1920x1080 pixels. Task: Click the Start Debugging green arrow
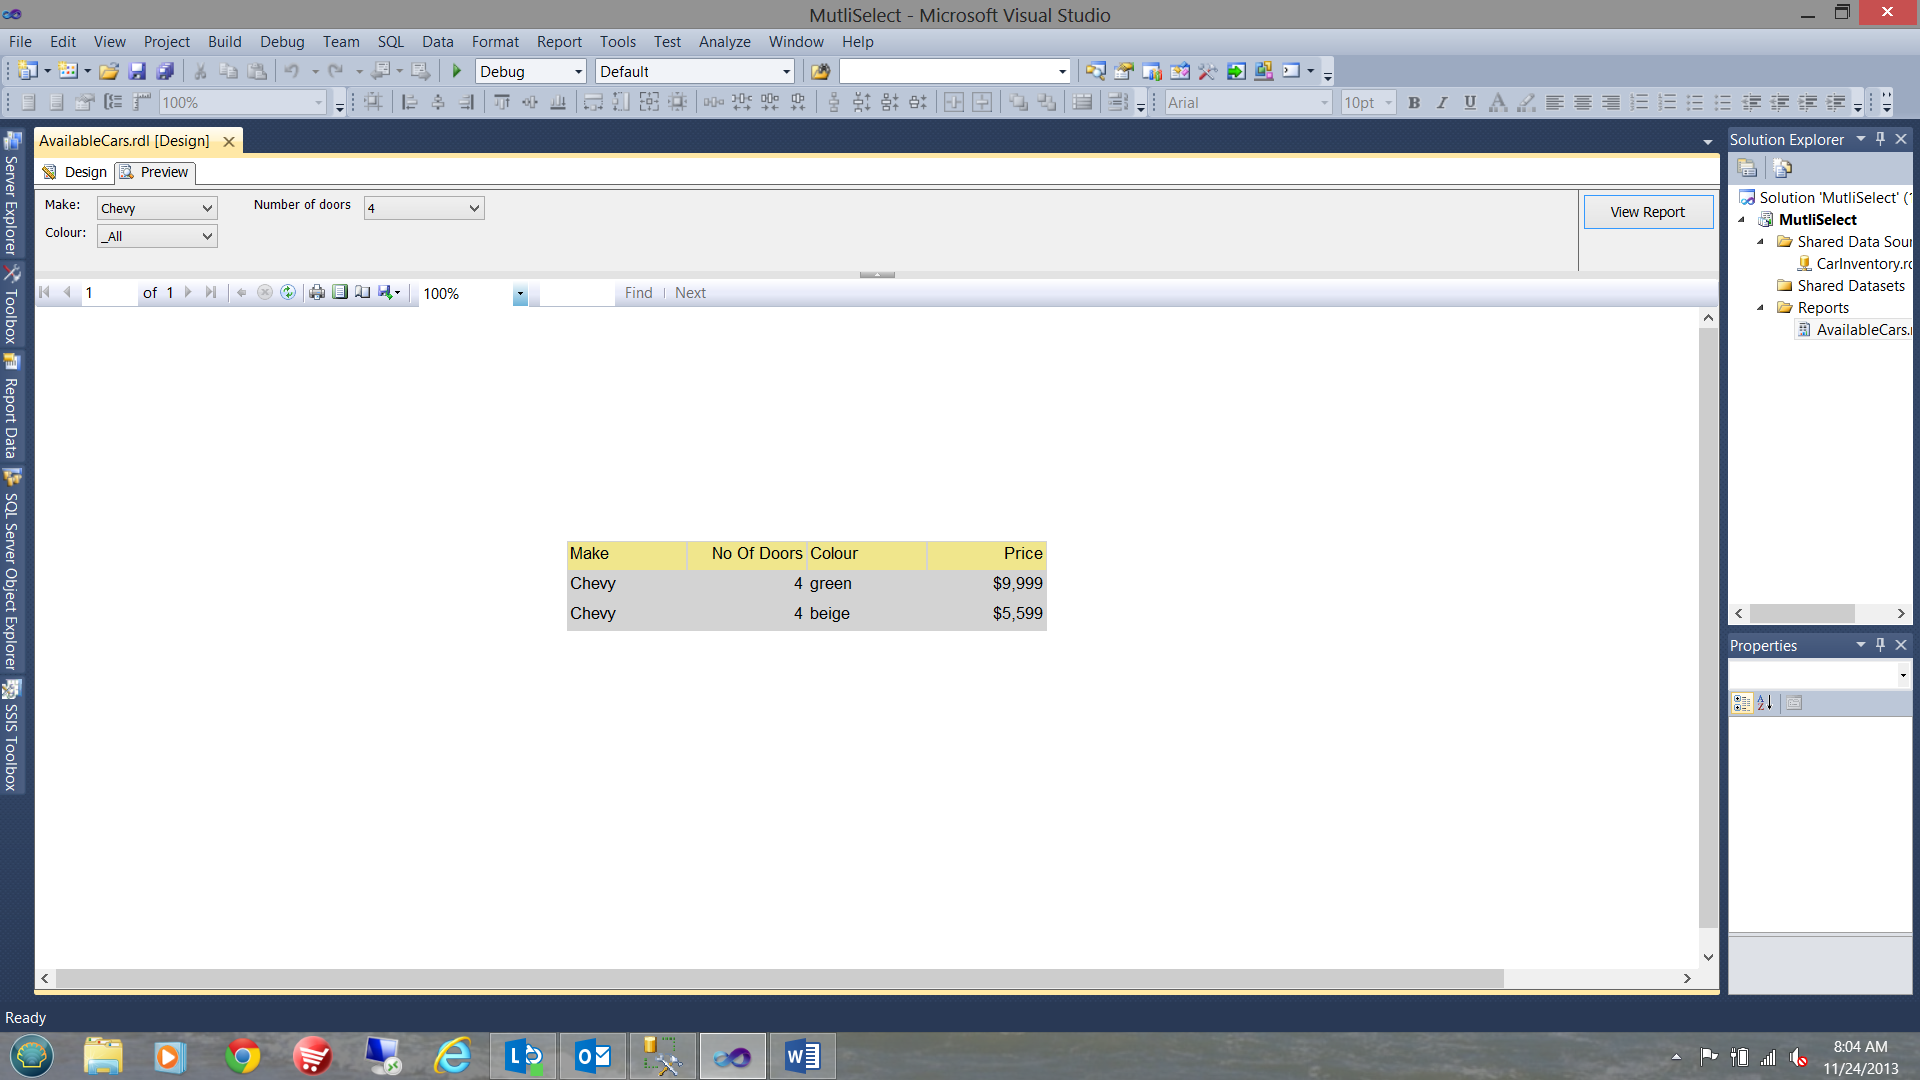pos(457,71)
